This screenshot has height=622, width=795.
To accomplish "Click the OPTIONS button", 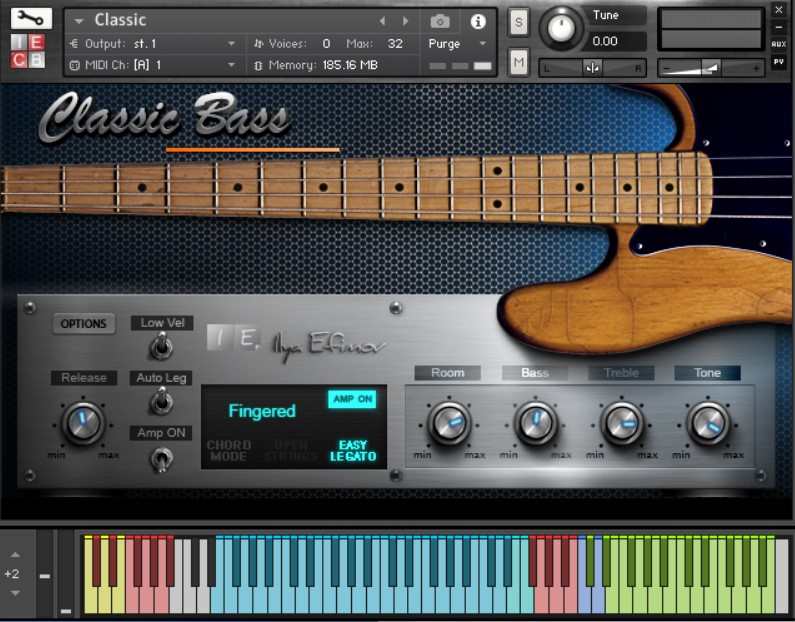I will coord(84,323).
